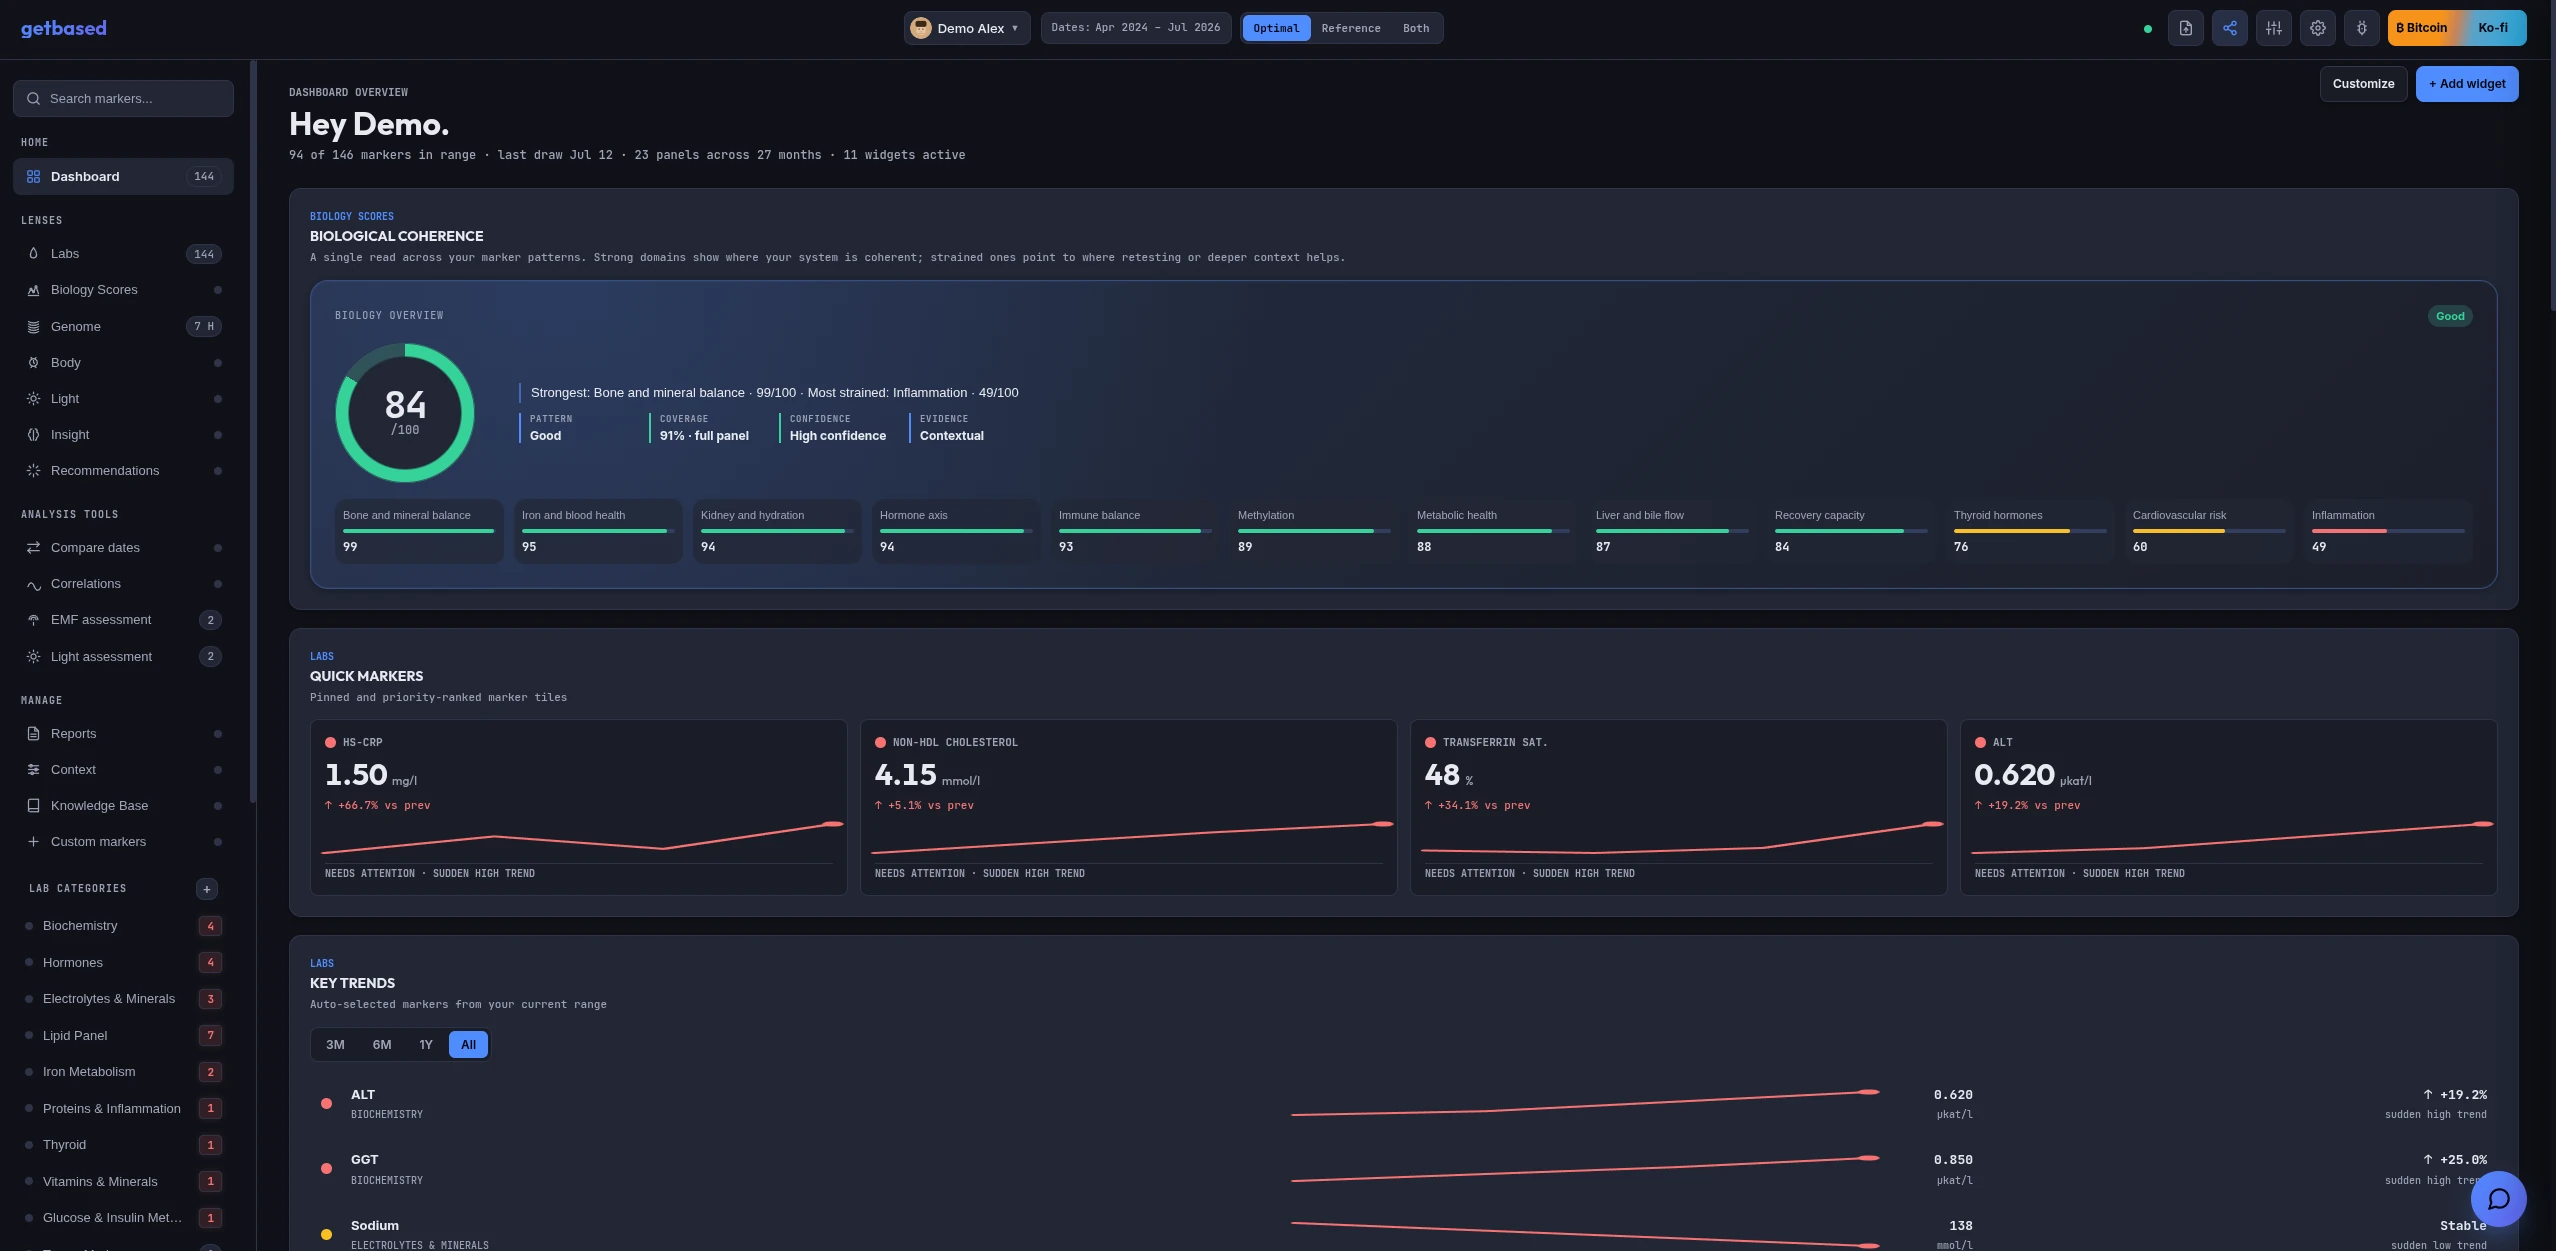Click the Cardiovascular risk score bar tile
The height and width of the screenshot is (1251, 2556).
(2208, 531)
